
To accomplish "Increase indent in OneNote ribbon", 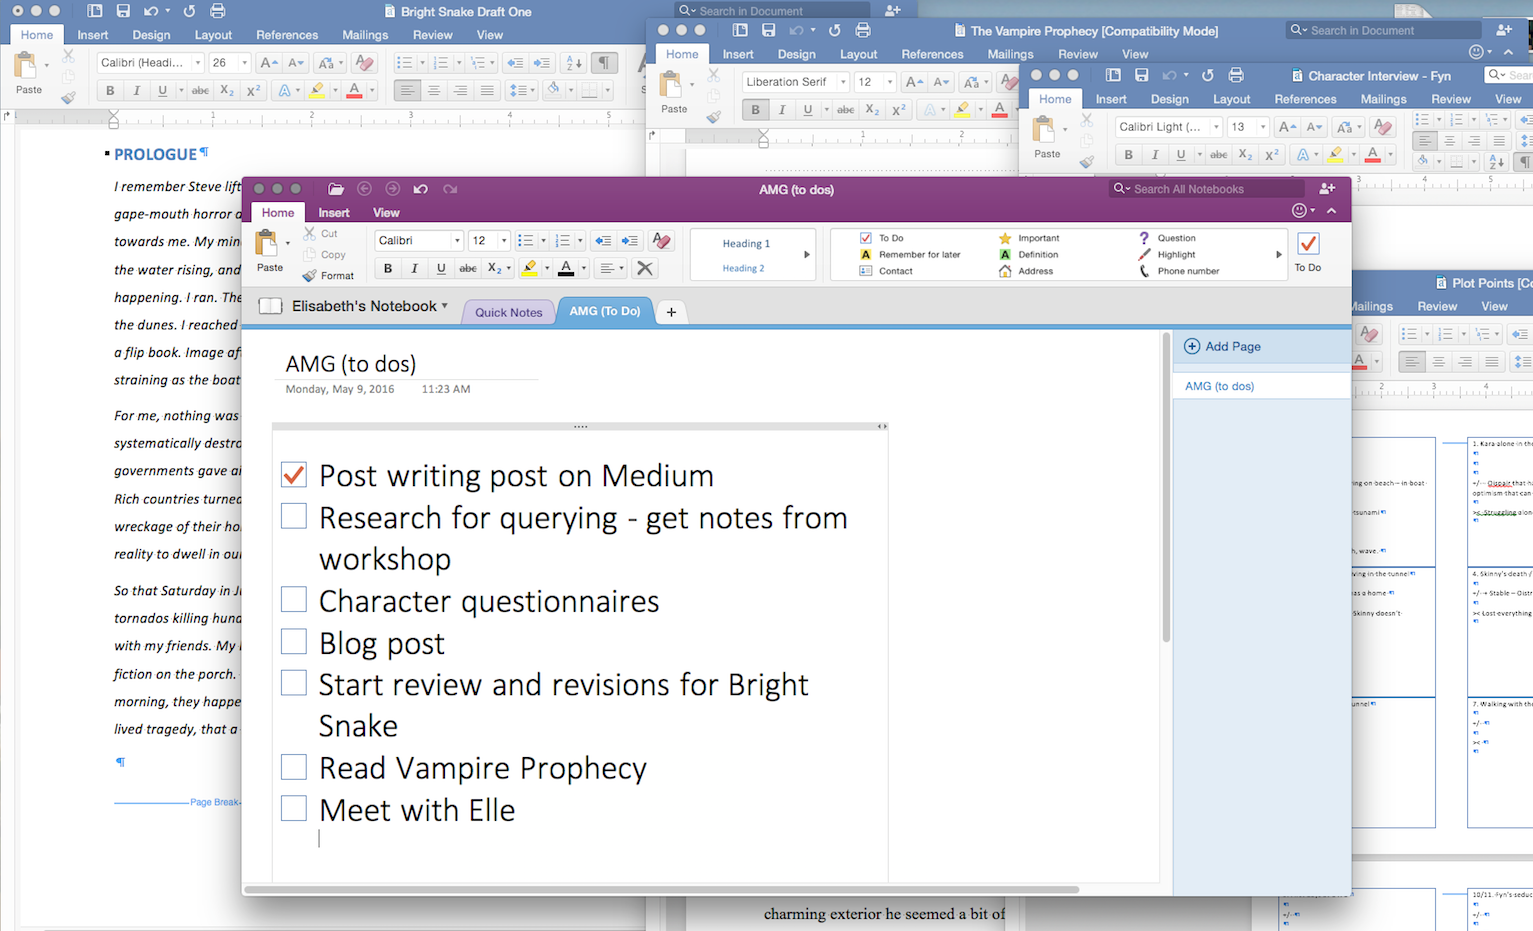I will [x=629, y=241].
